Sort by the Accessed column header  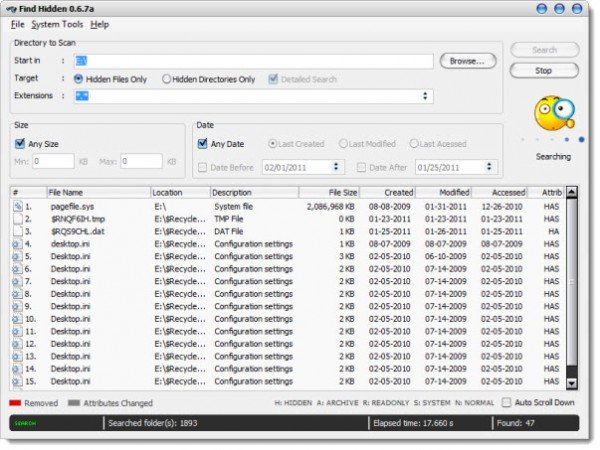(x=499, y=192)
